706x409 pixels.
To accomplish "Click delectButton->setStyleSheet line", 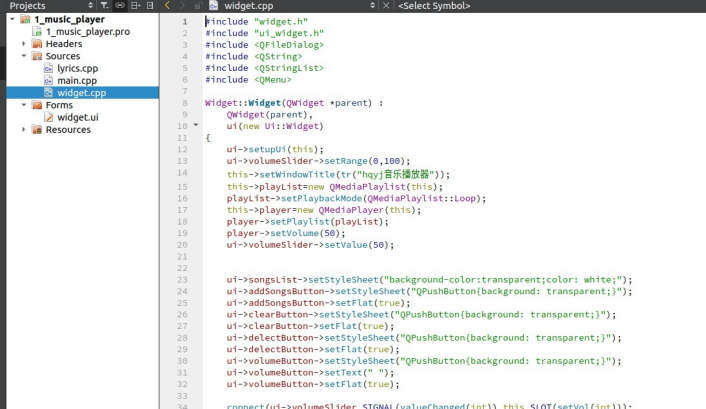I will point(424,338).
